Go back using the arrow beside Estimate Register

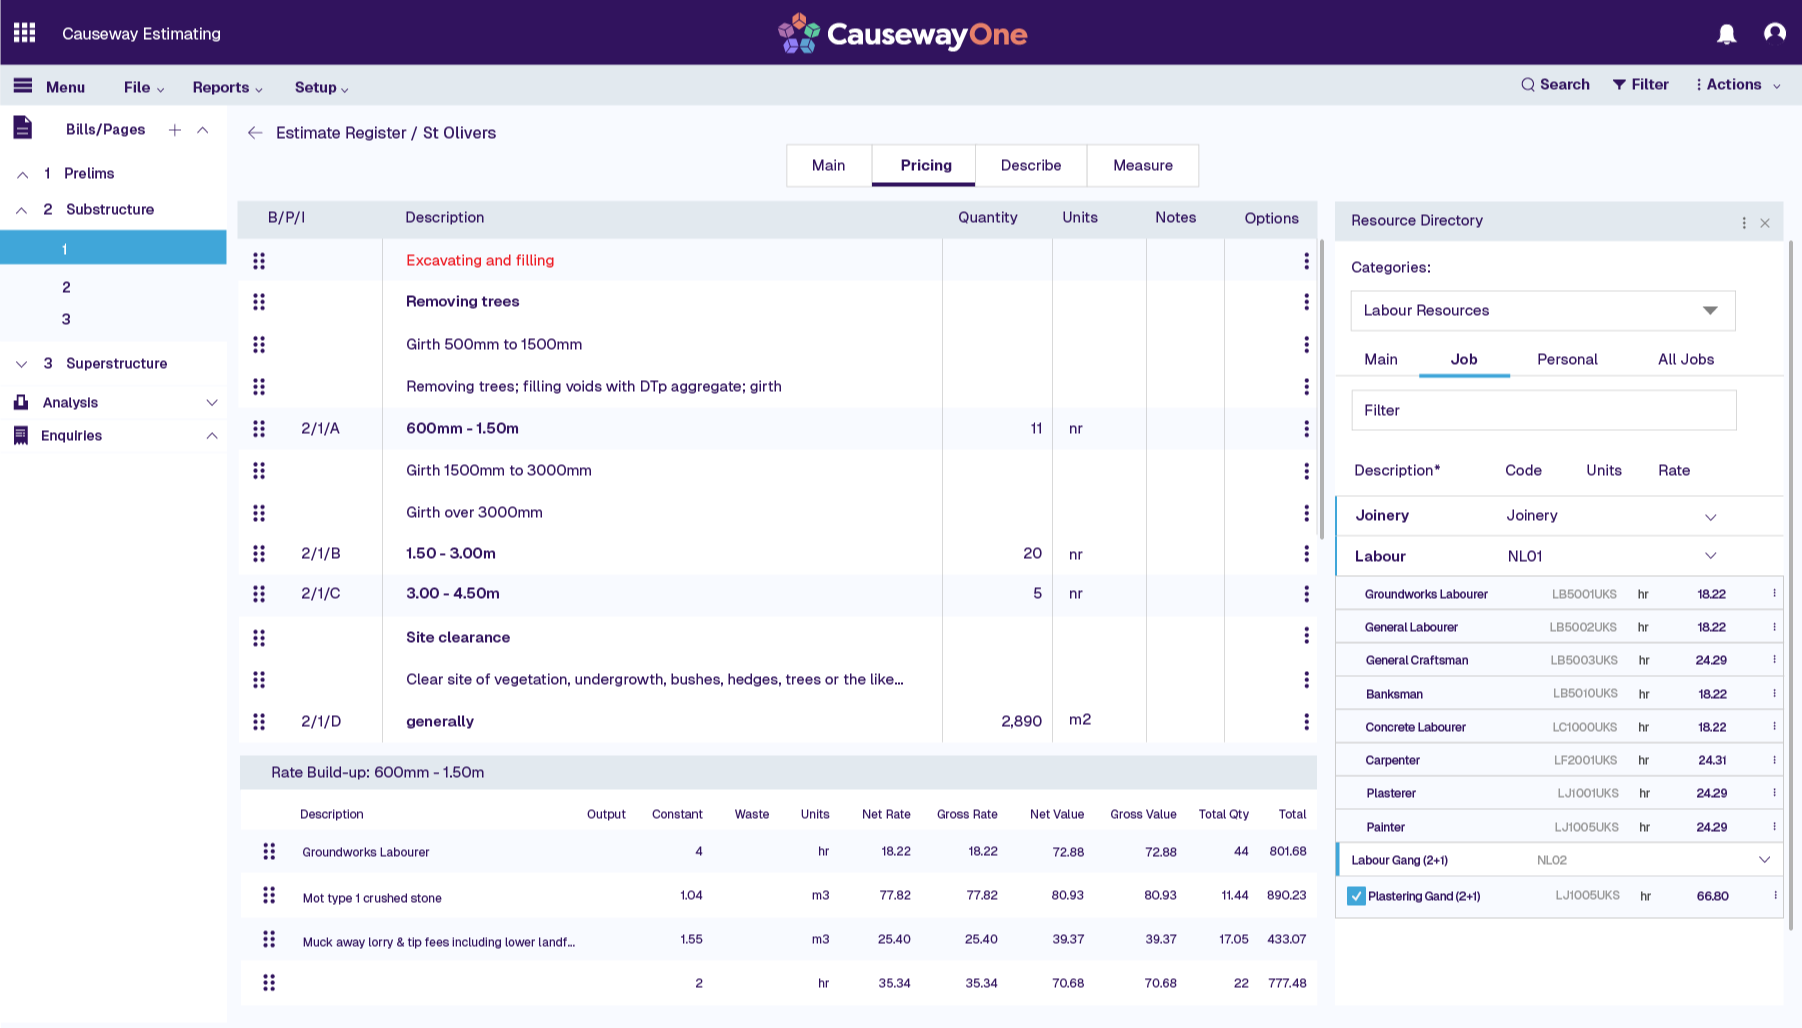[255, 132]
